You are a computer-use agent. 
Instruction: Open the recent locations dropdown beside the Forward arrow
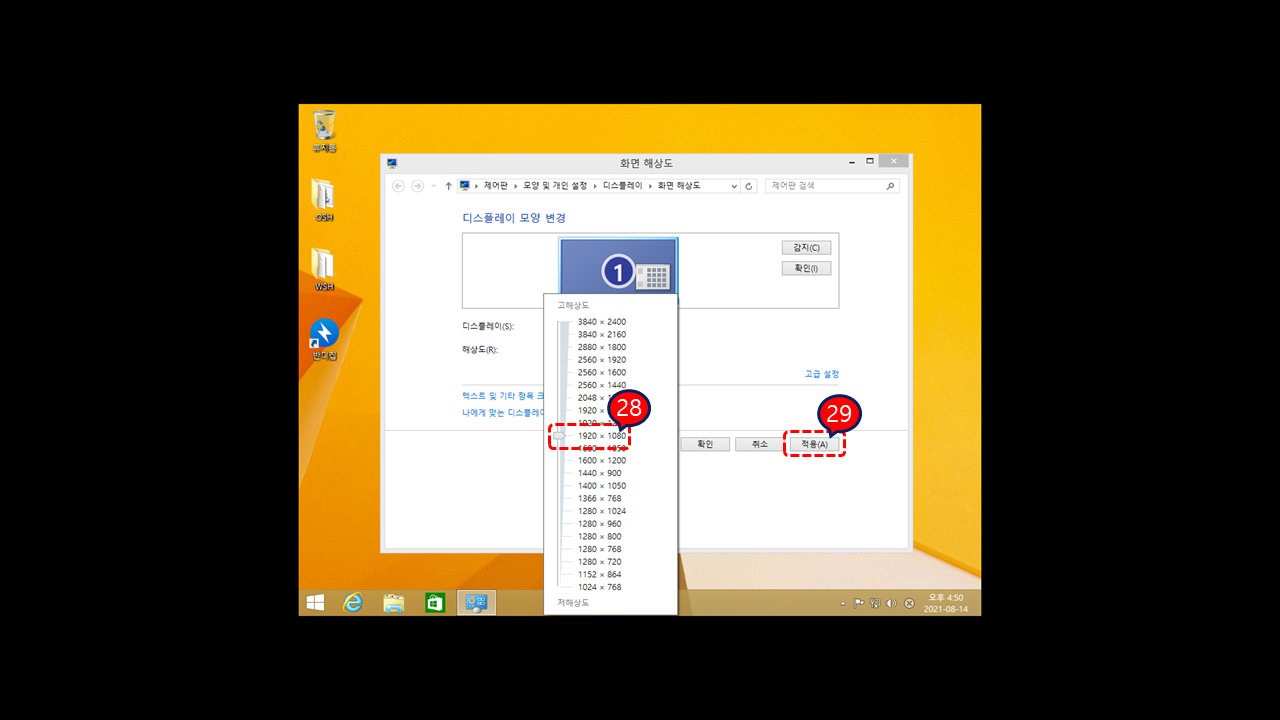tap(433, 186)
